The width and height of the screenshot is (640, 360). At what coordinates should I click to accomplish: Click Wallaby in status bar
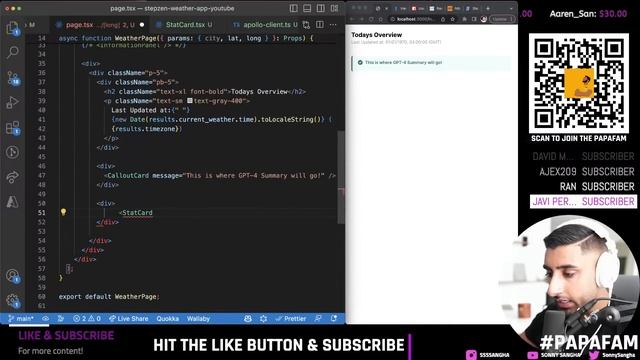[198, 319]
